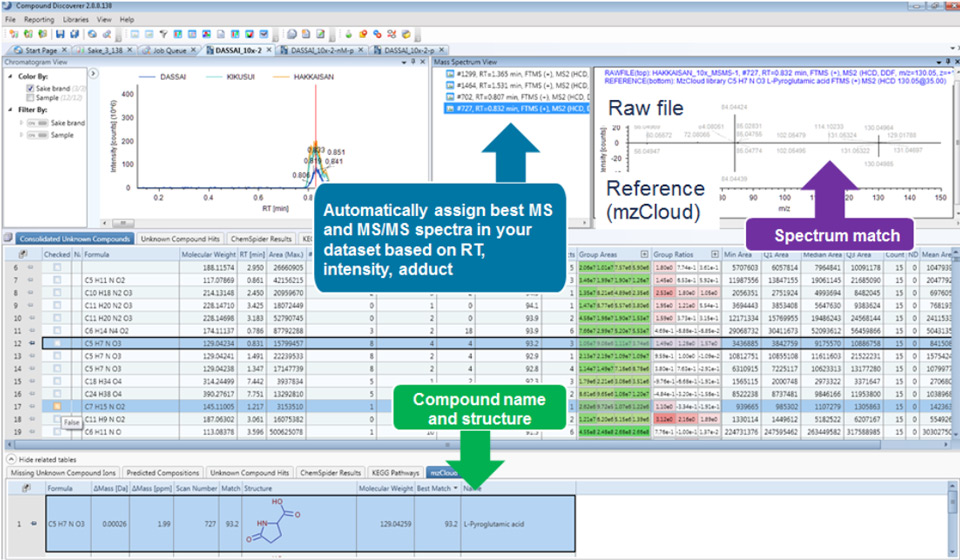960x560 pixels.
Task: Click Hide related tables label
Action: pyautogui.click(x=48, y=459)
